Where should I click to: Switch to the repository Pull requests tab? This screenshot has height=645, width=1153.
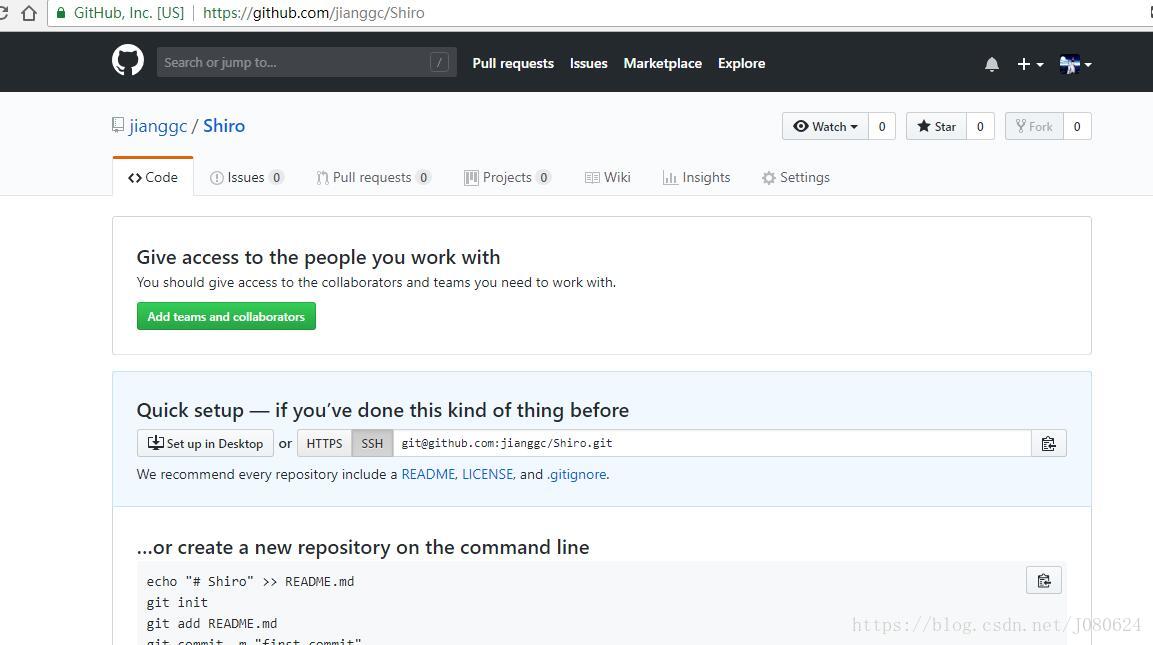pos(373,177)
